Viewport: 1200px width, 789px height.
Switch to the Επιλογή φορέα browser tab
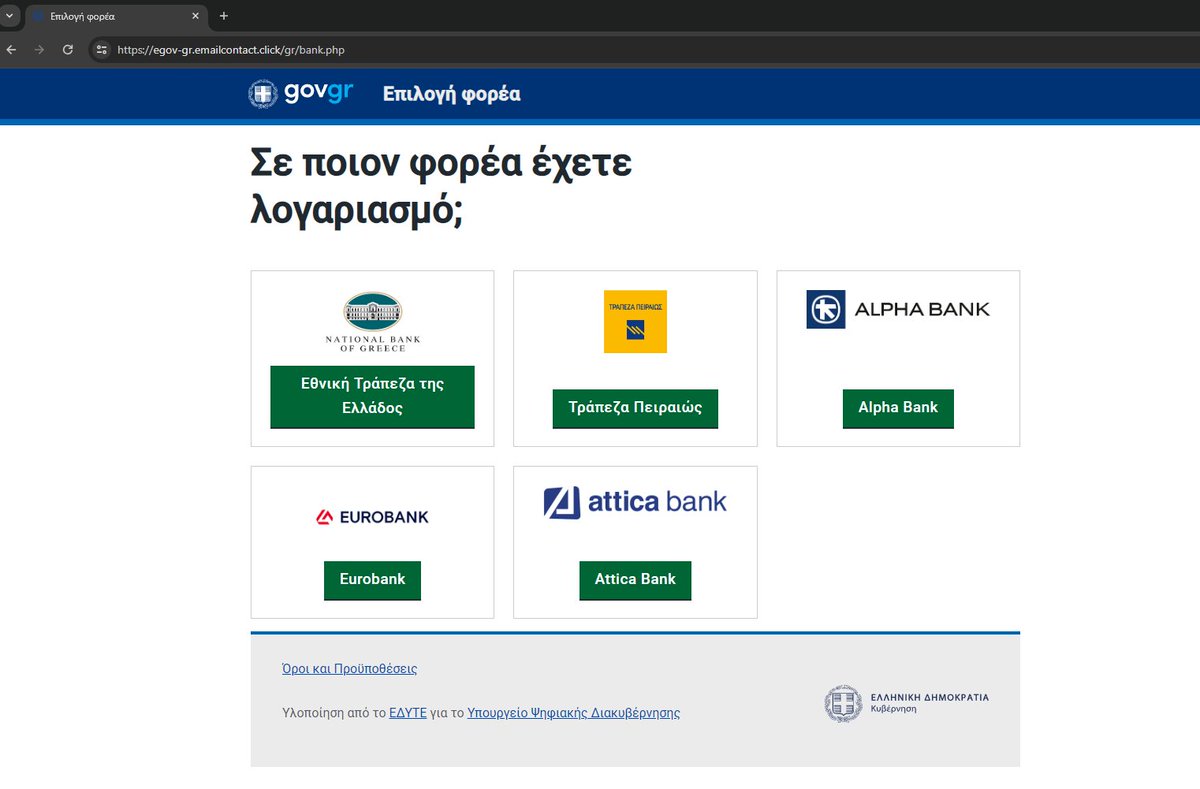[x=110, y=16]
